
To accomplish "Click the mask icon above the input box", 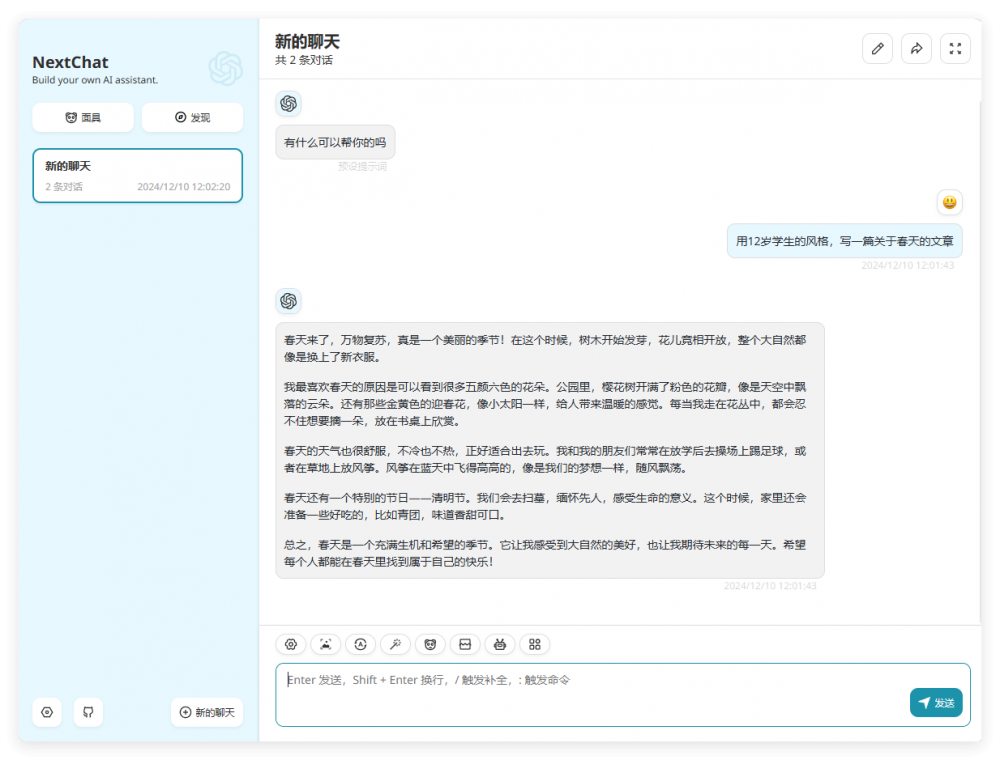I will click(430, 645).
